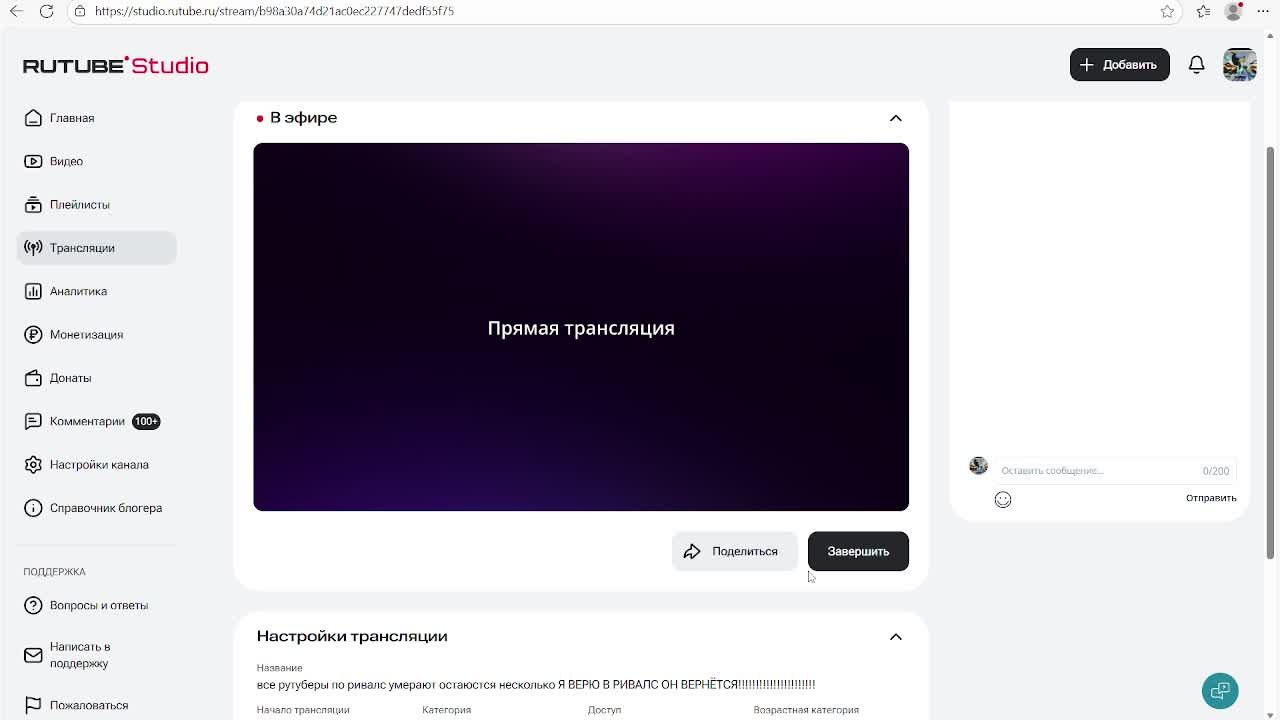Click the Поделиться button
This screenshot has width=1280, height=720.
[x=734, y=551]
